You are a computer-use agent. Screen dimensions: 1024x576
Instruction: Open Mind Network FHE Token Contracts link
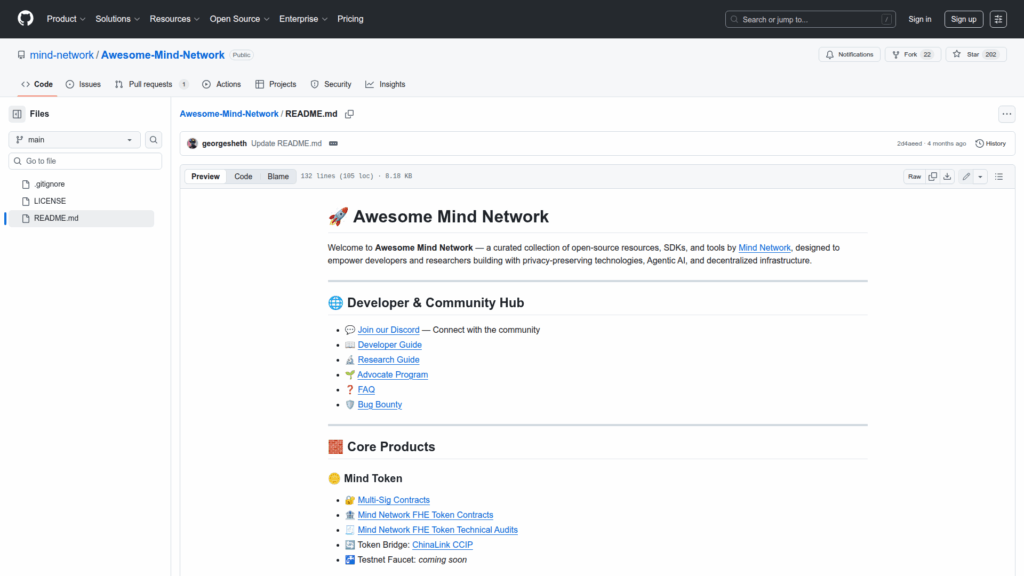(x=425, y=515)
